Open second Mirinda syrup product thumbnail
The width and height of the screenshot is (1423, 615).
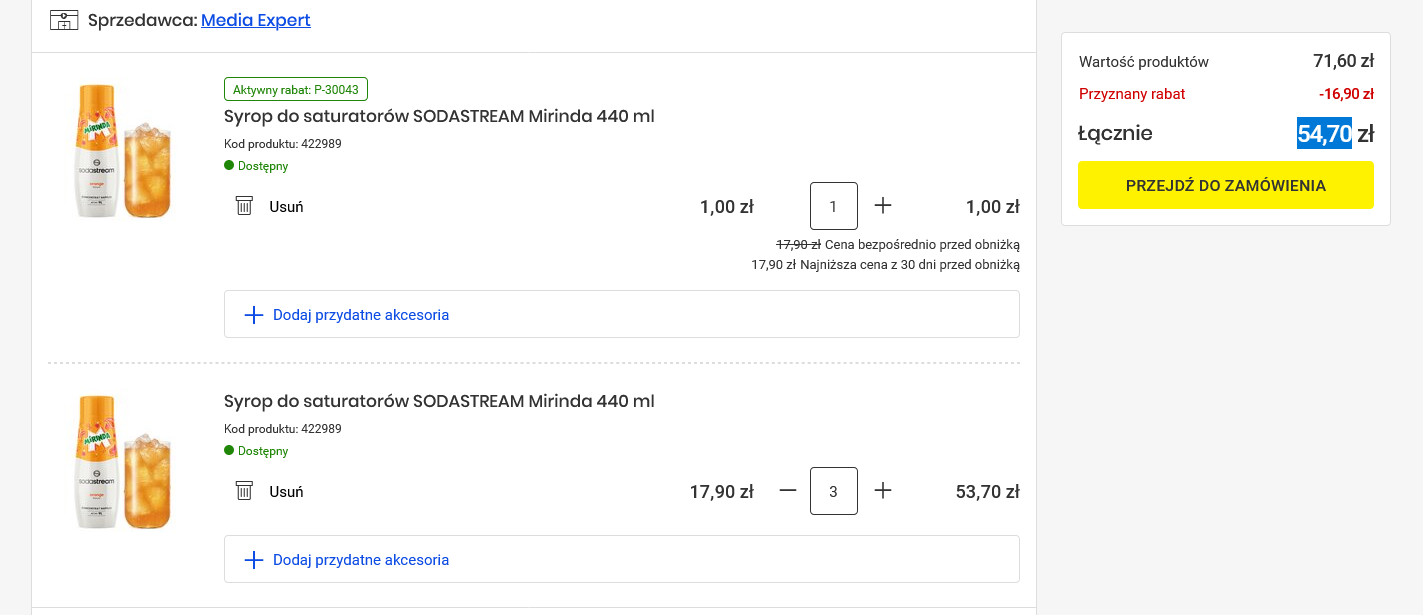point(124,461)
